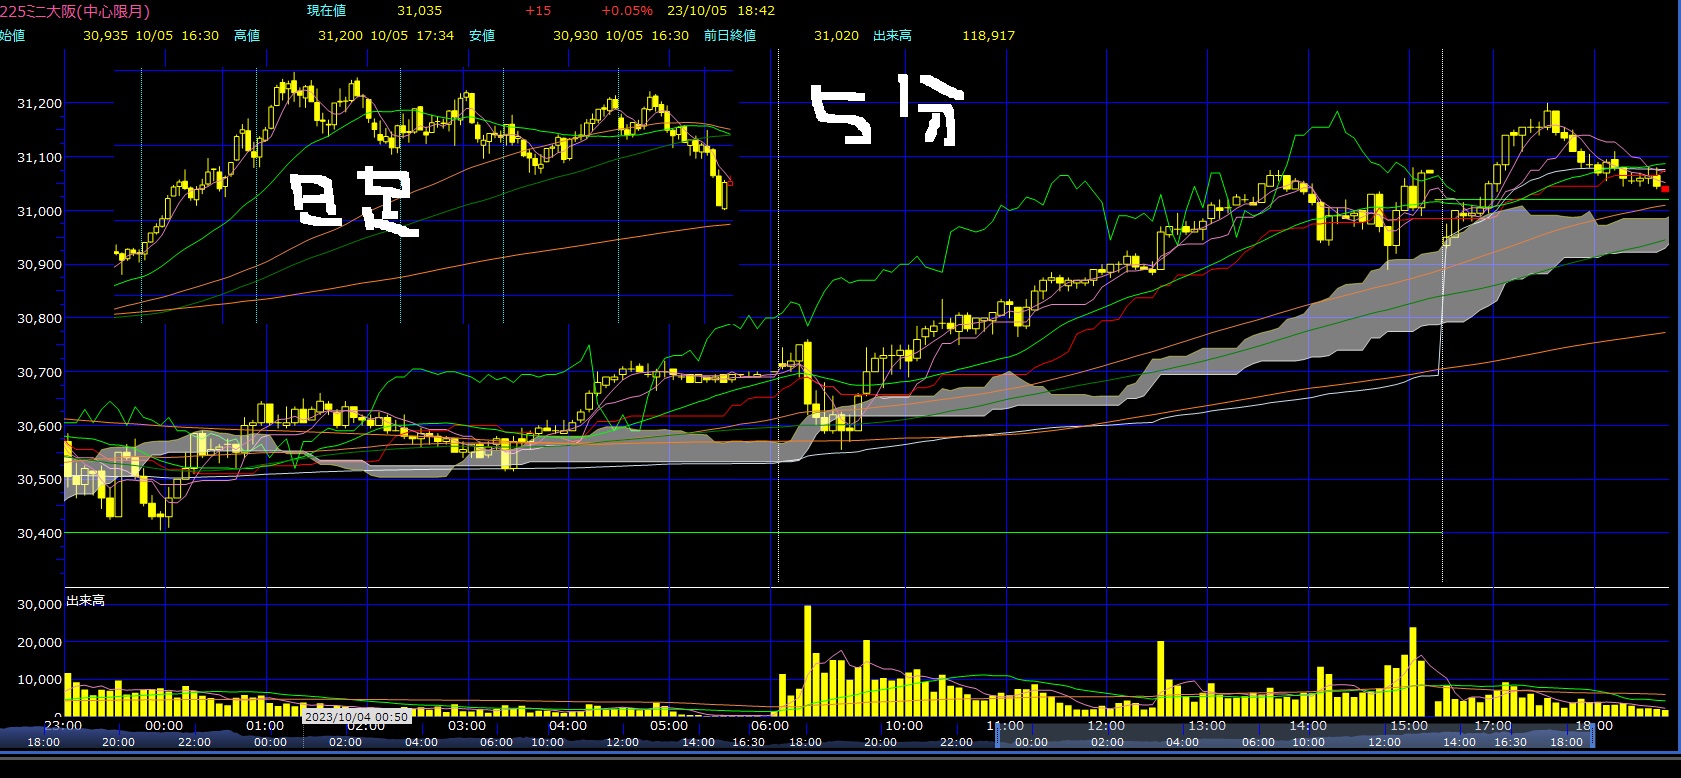Image resolution: width=1681 pixels, height=778 pixels.
Task: Click the handwritten 5分 annotation
Action: [885, 112]
